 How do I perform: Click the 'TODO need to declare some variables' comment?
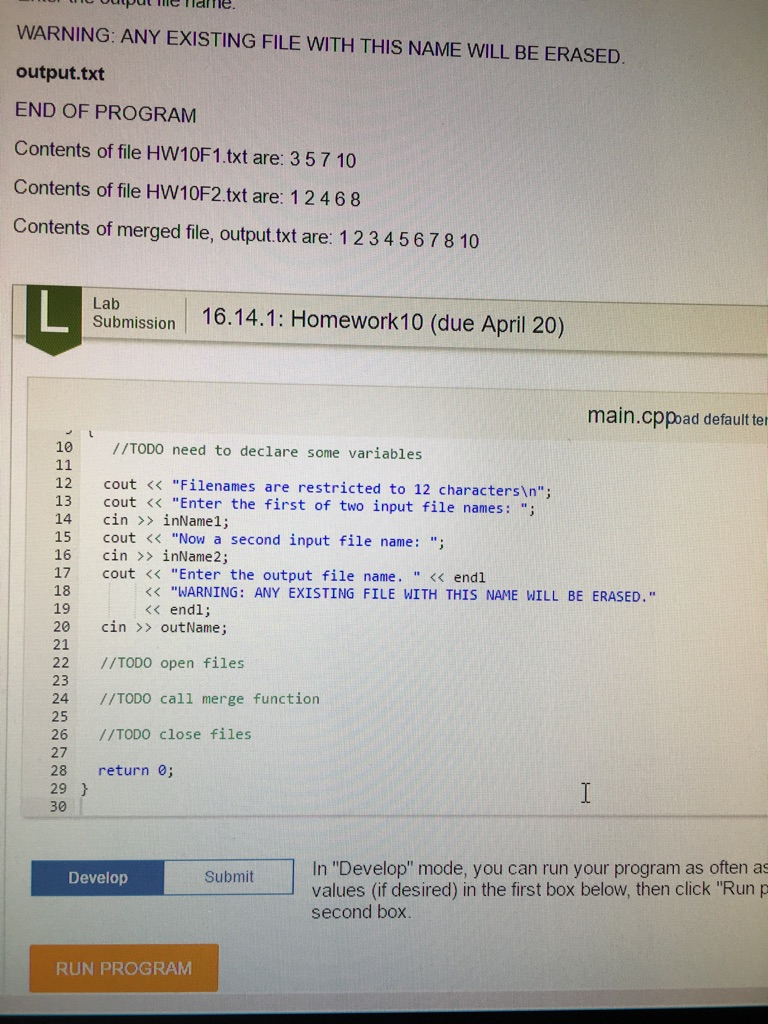(267, 452)
